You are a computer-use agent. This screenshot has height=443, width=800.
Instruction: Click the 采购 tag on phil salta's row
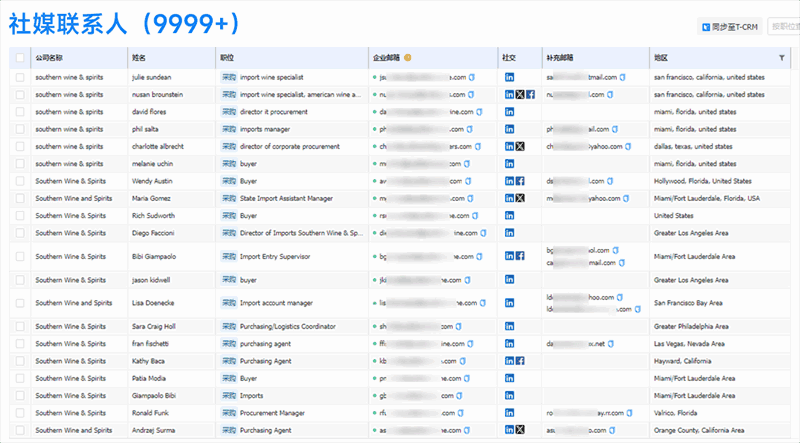click(x=228, y=129)
